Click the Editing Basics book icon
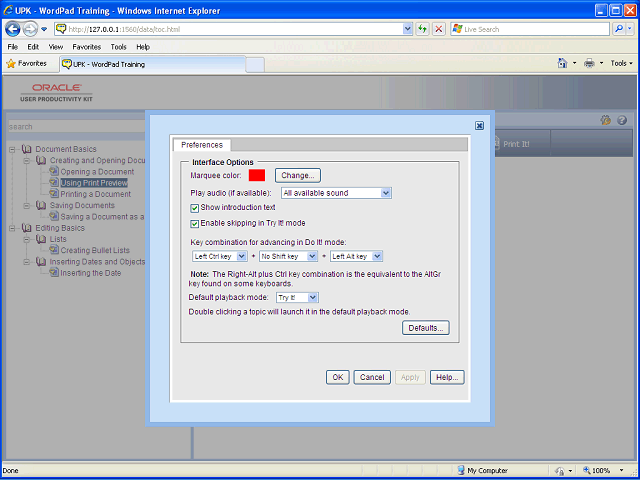Viewport: 640px width, 480px height. point(27,228)
